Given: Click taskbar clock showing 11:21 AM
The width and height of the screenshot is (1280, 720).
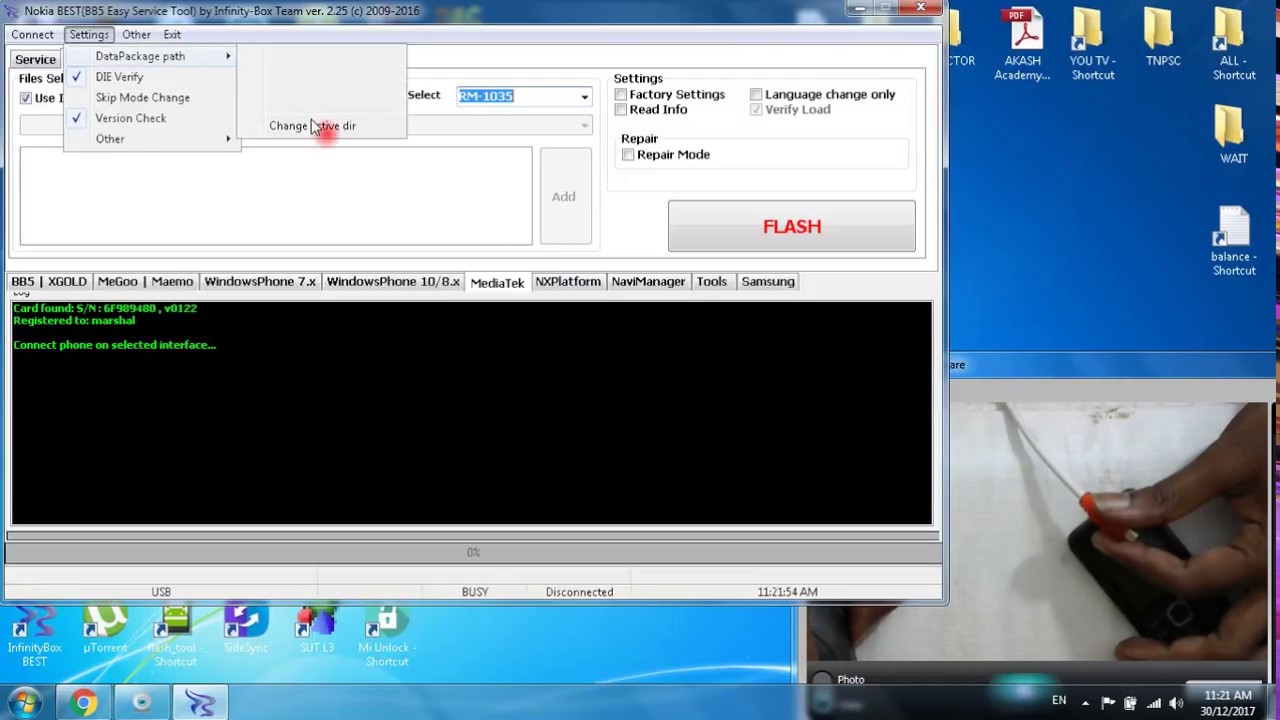Looking at the screenshot, I should point(1228,703).
